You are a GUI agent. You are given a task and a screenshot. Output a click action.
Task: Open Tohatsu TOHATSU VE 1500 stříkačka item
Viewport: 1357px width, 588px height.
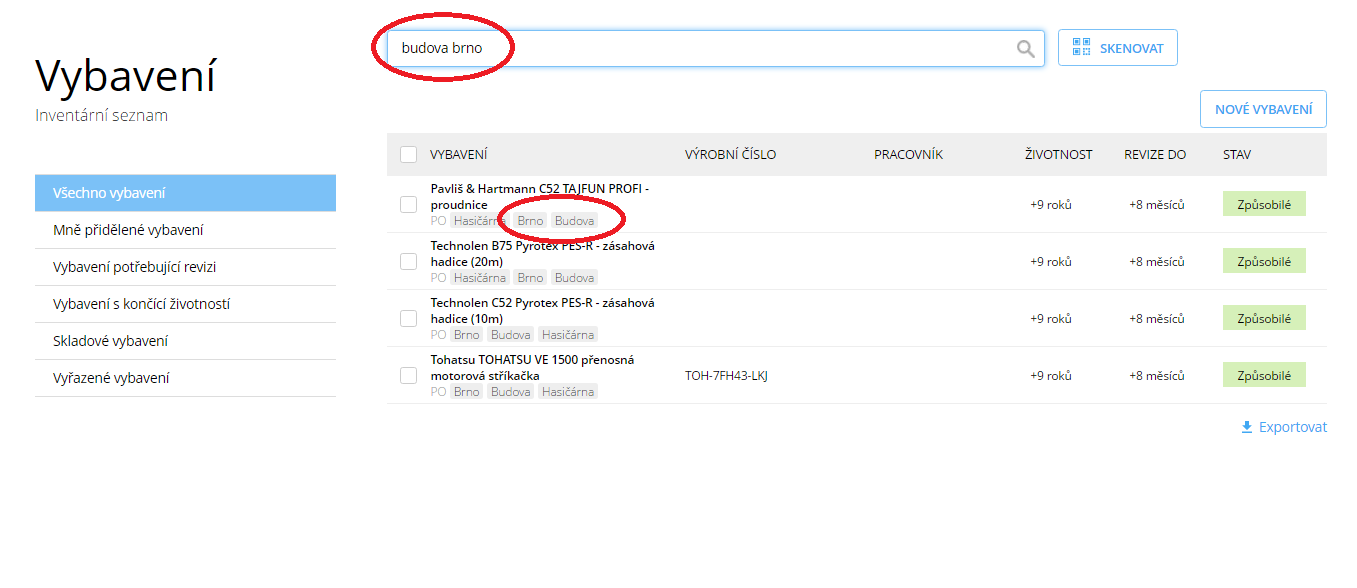532,367
